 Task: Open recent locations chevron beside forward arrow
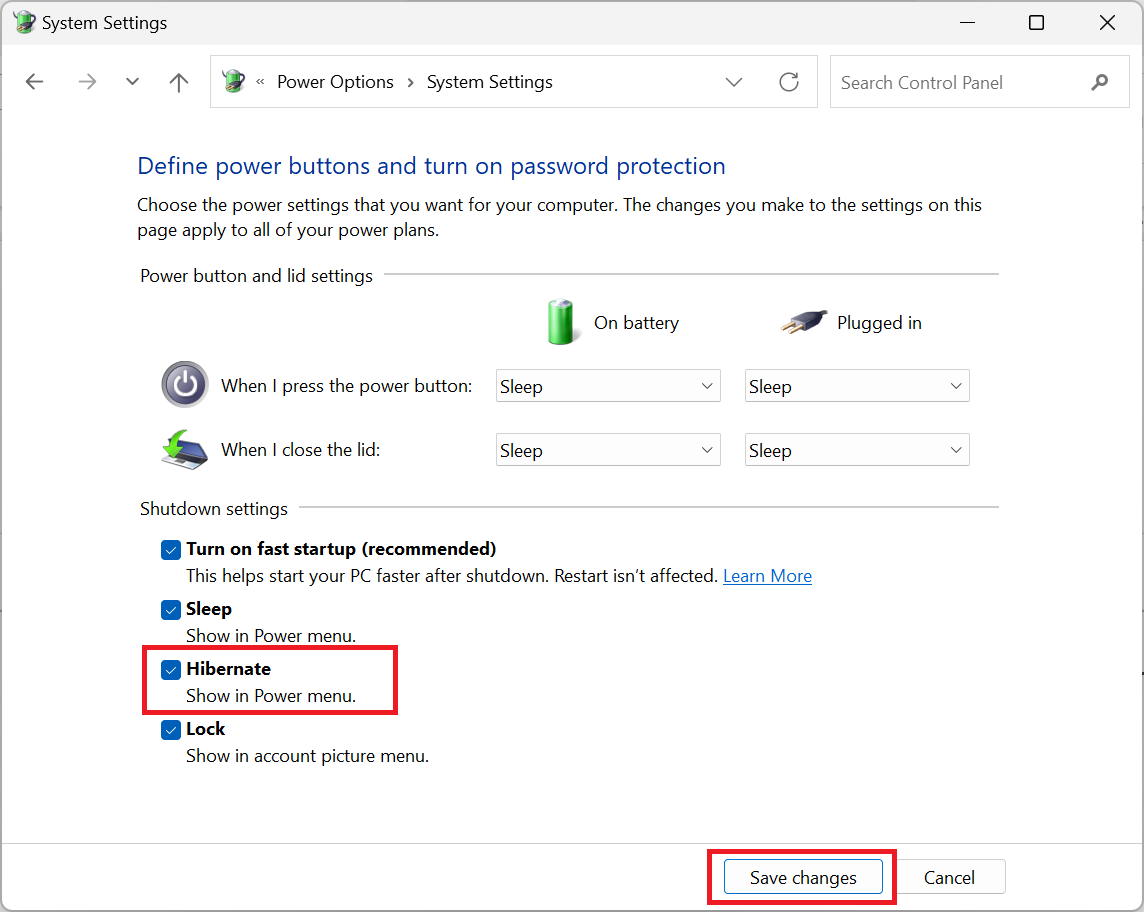(x=132, y=82)
